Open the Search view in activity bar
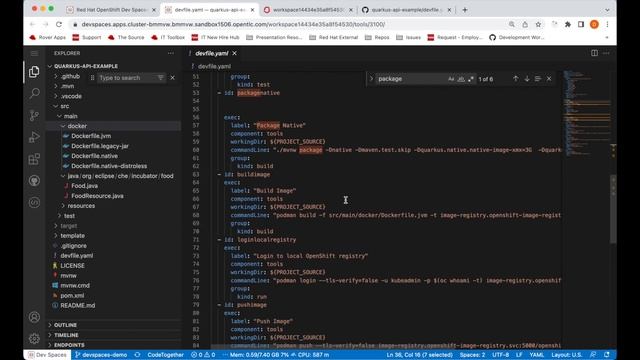 pos(34,93)
